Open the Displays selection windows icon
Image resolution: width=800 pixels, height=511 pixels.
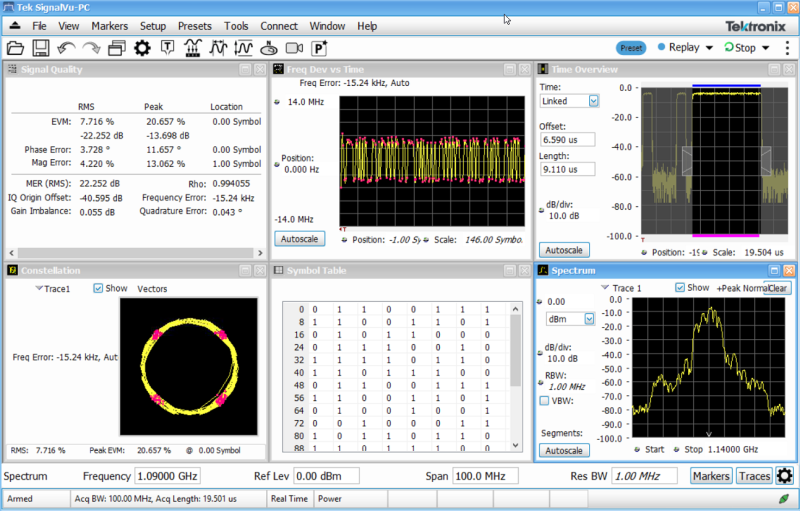click(117, 48)
